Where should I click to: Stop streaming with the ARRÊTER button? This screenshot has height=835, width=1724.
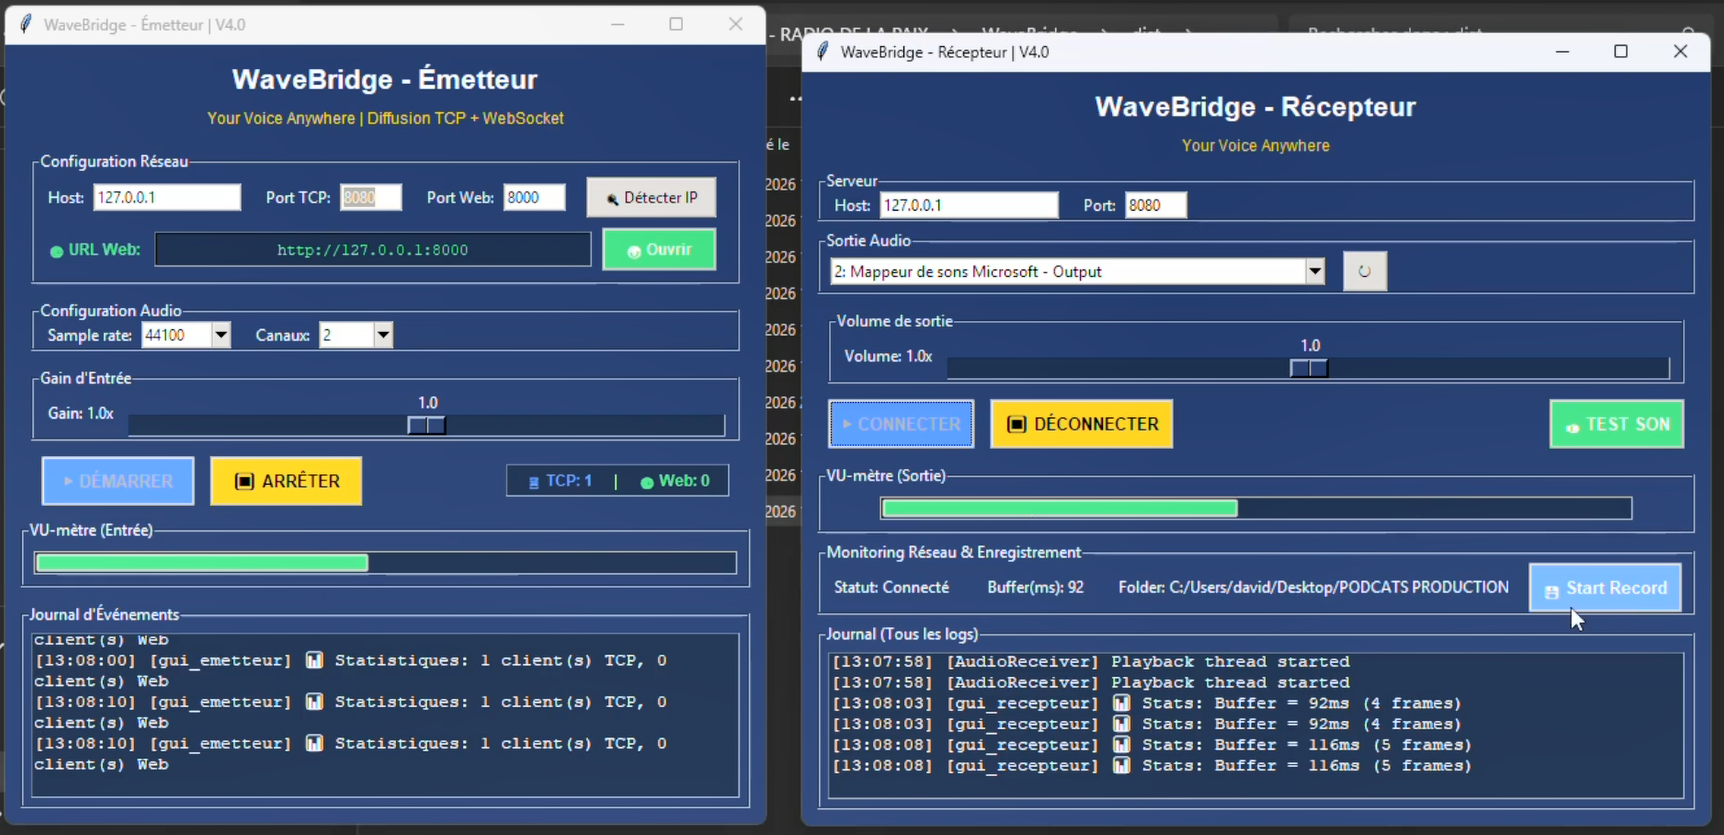click(286, 481)
